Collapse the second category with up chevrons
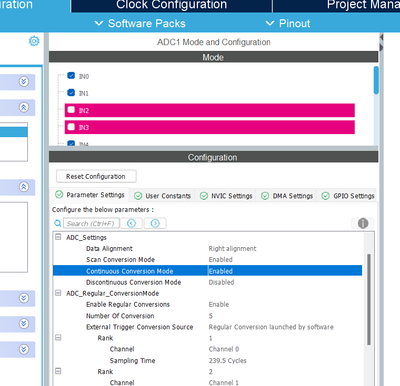The image size is (400, 386). point(24,107)
